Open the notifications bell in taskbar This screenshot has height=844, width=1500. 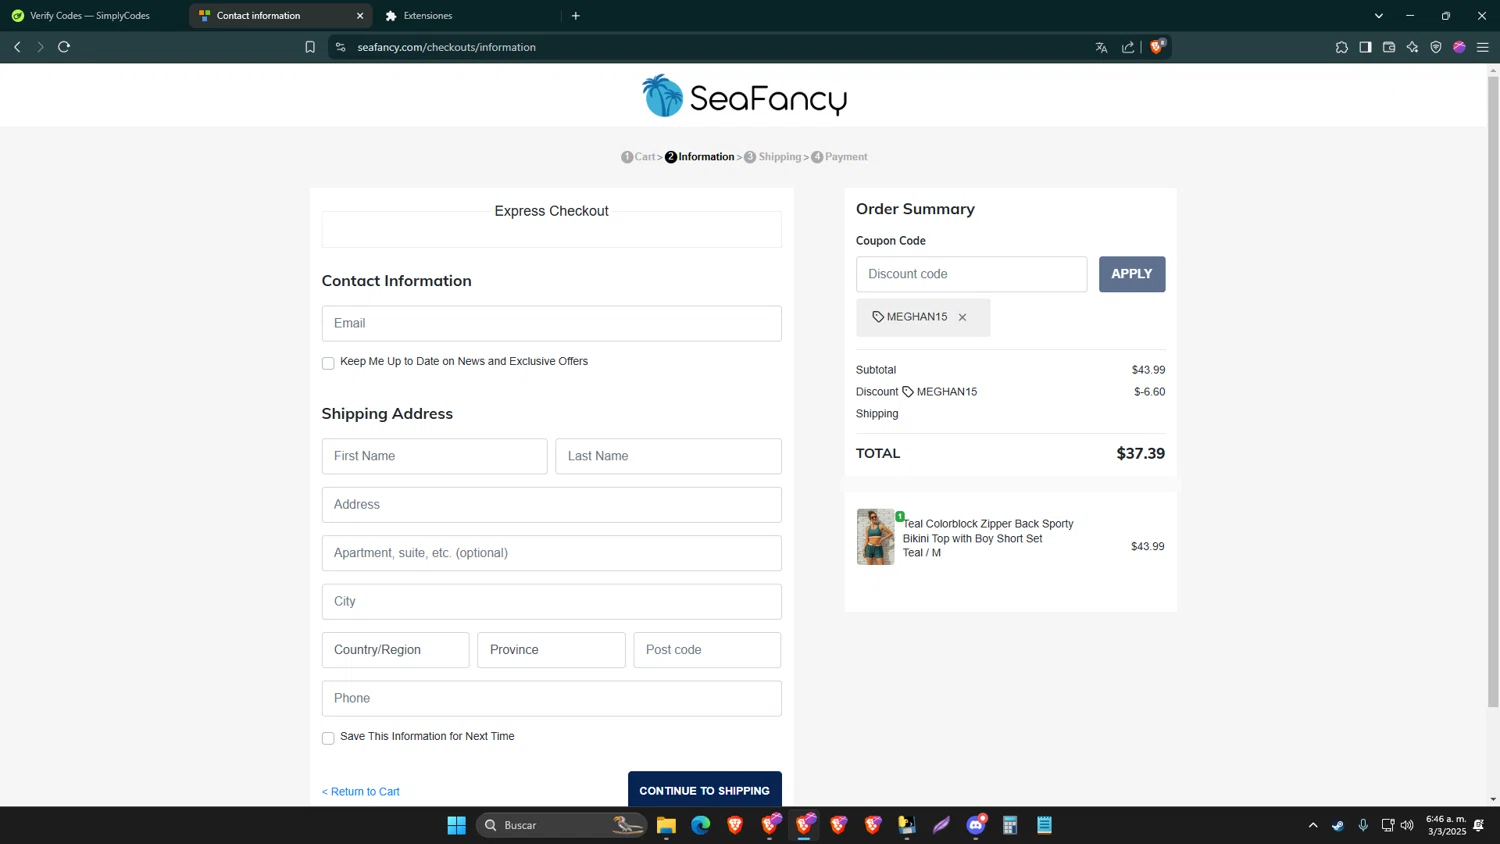[1479, 825]
